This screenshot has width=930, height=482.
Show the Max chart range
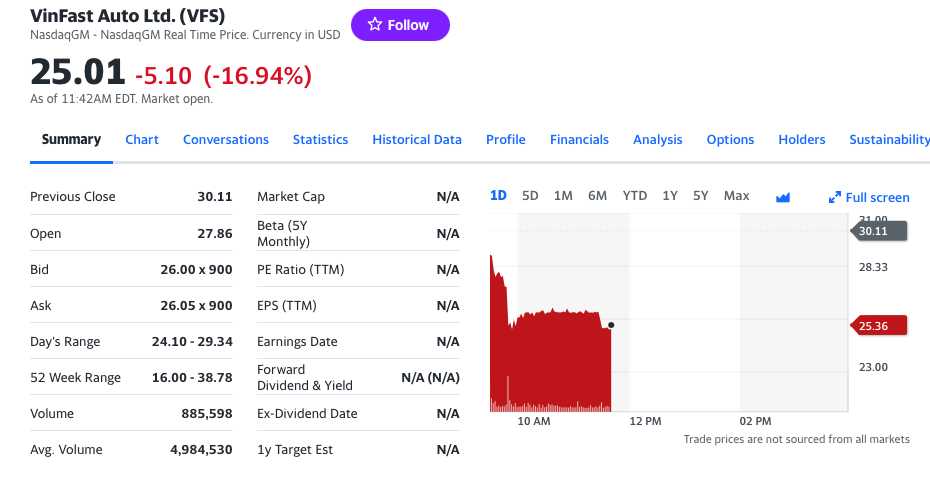pyautogui.click(x=736, y=196)
